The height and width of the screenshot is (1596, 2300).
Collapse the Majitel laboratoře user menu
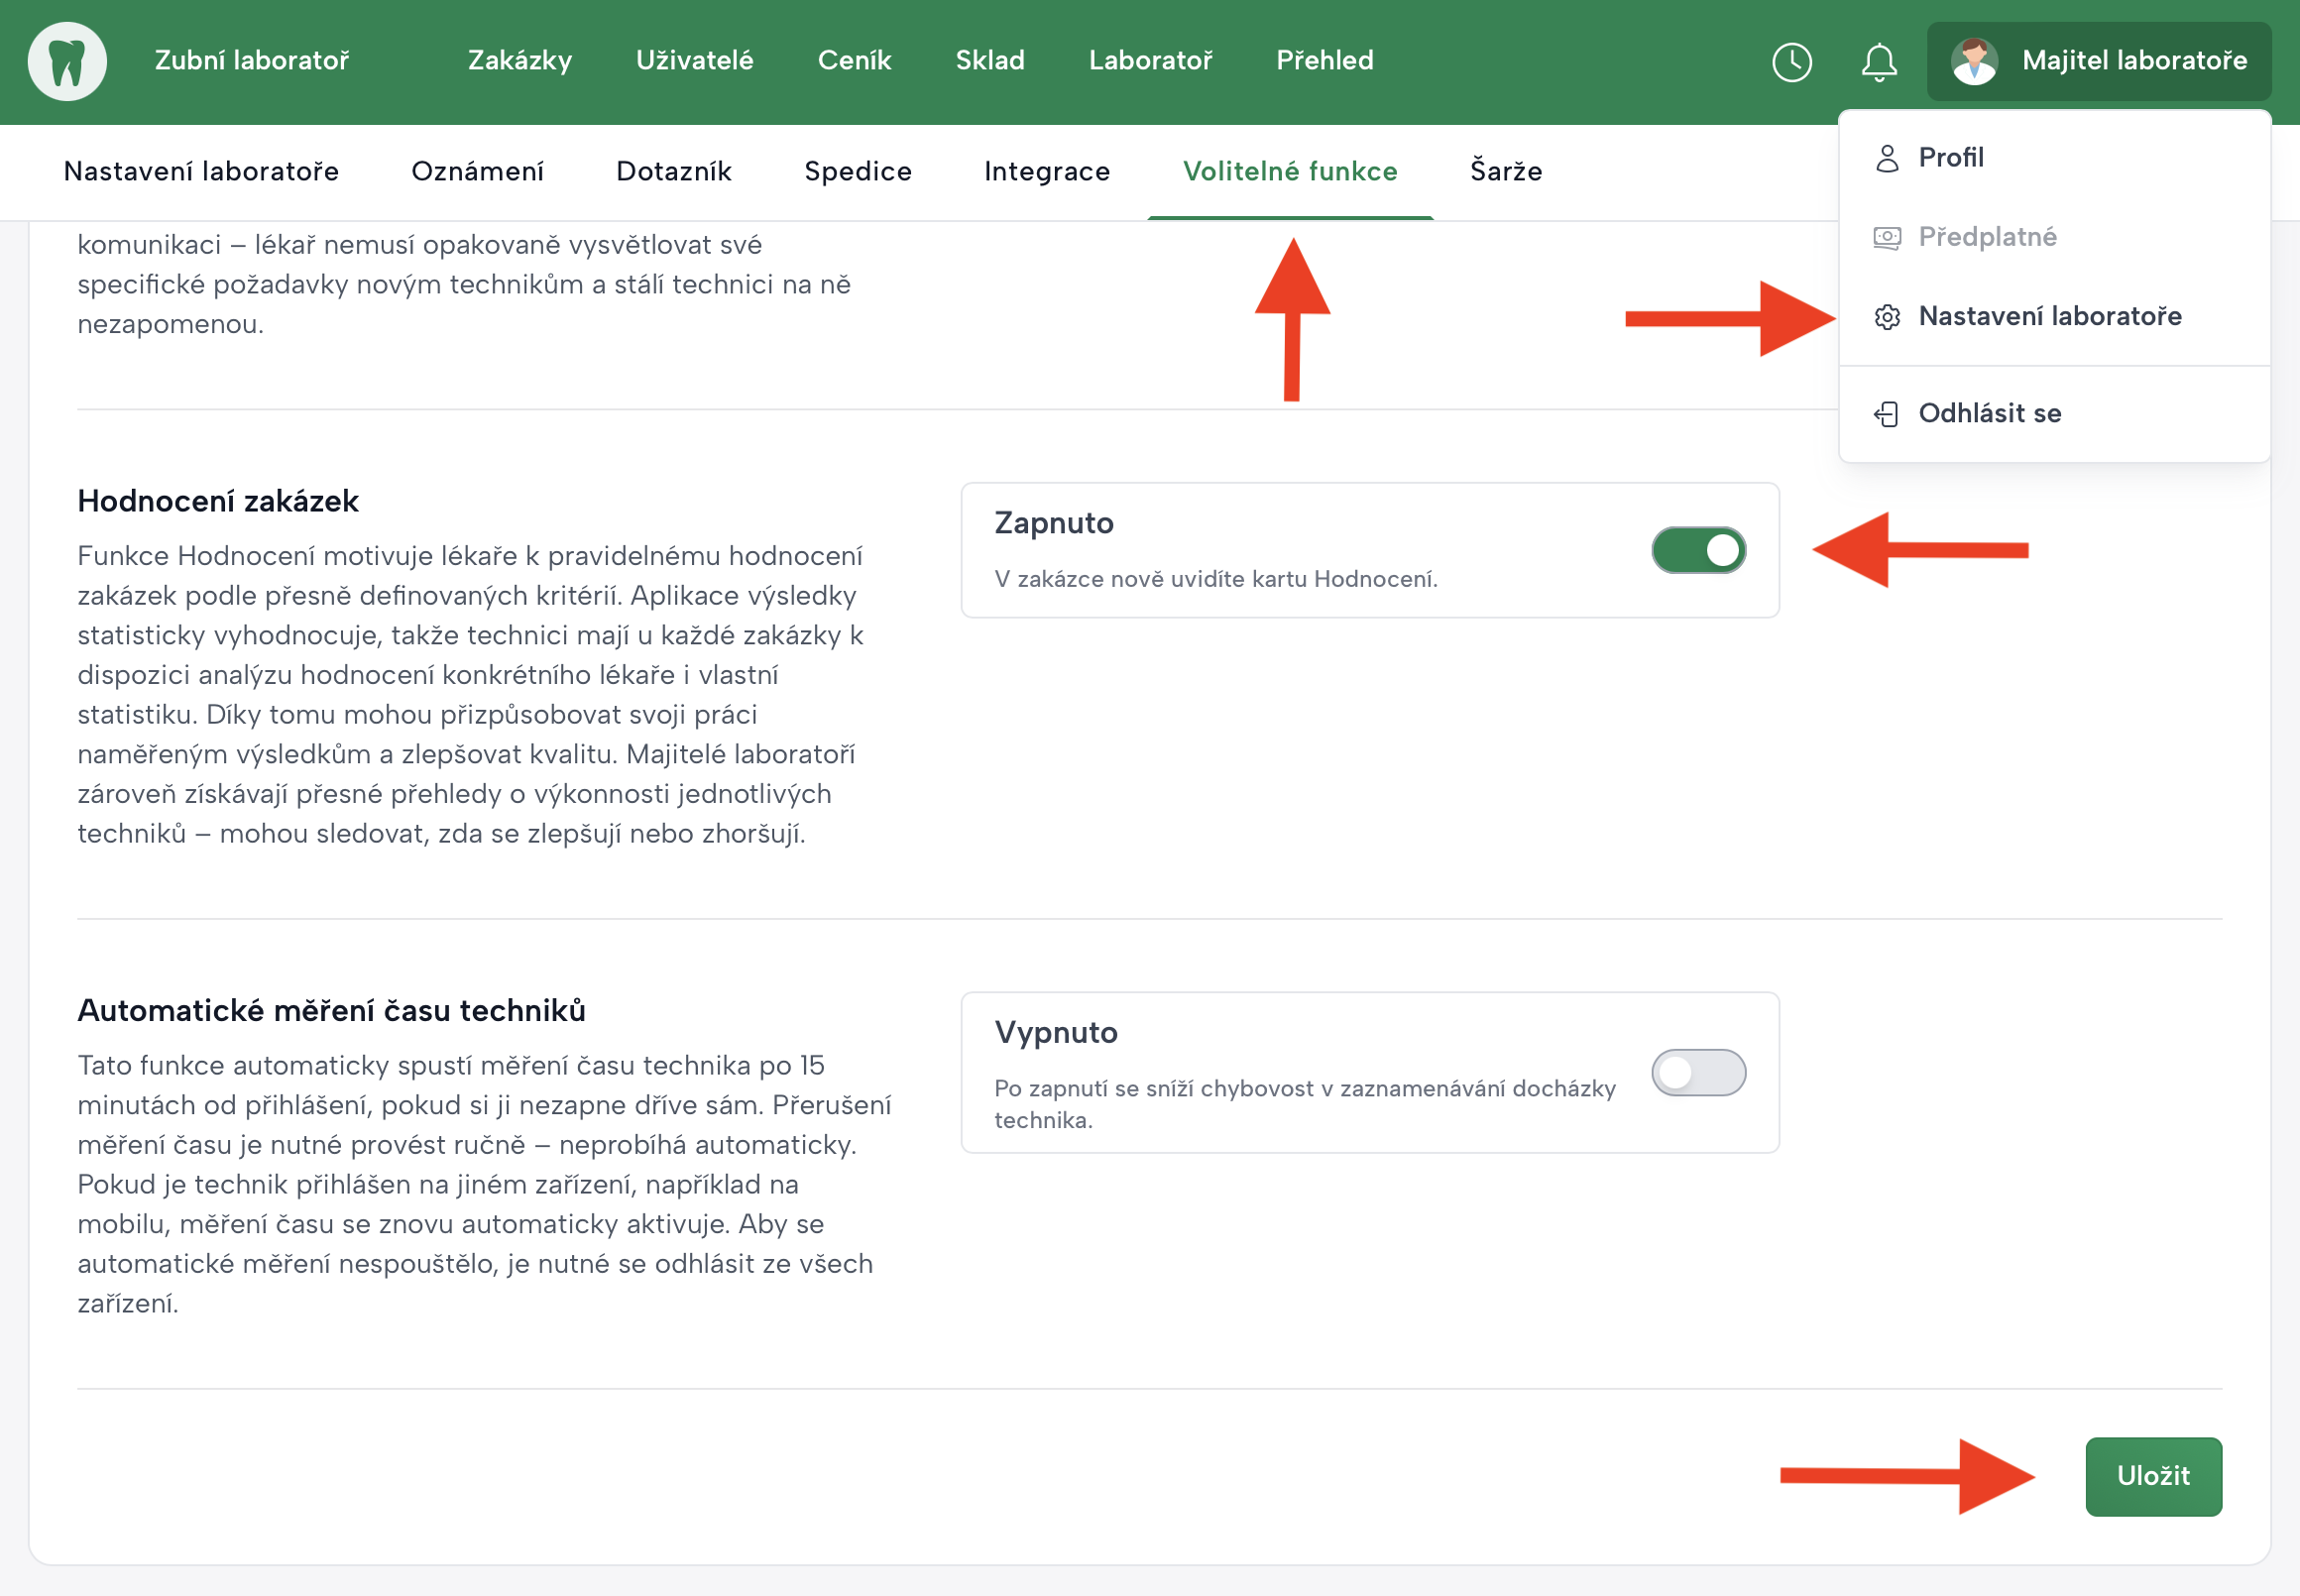2132,62
